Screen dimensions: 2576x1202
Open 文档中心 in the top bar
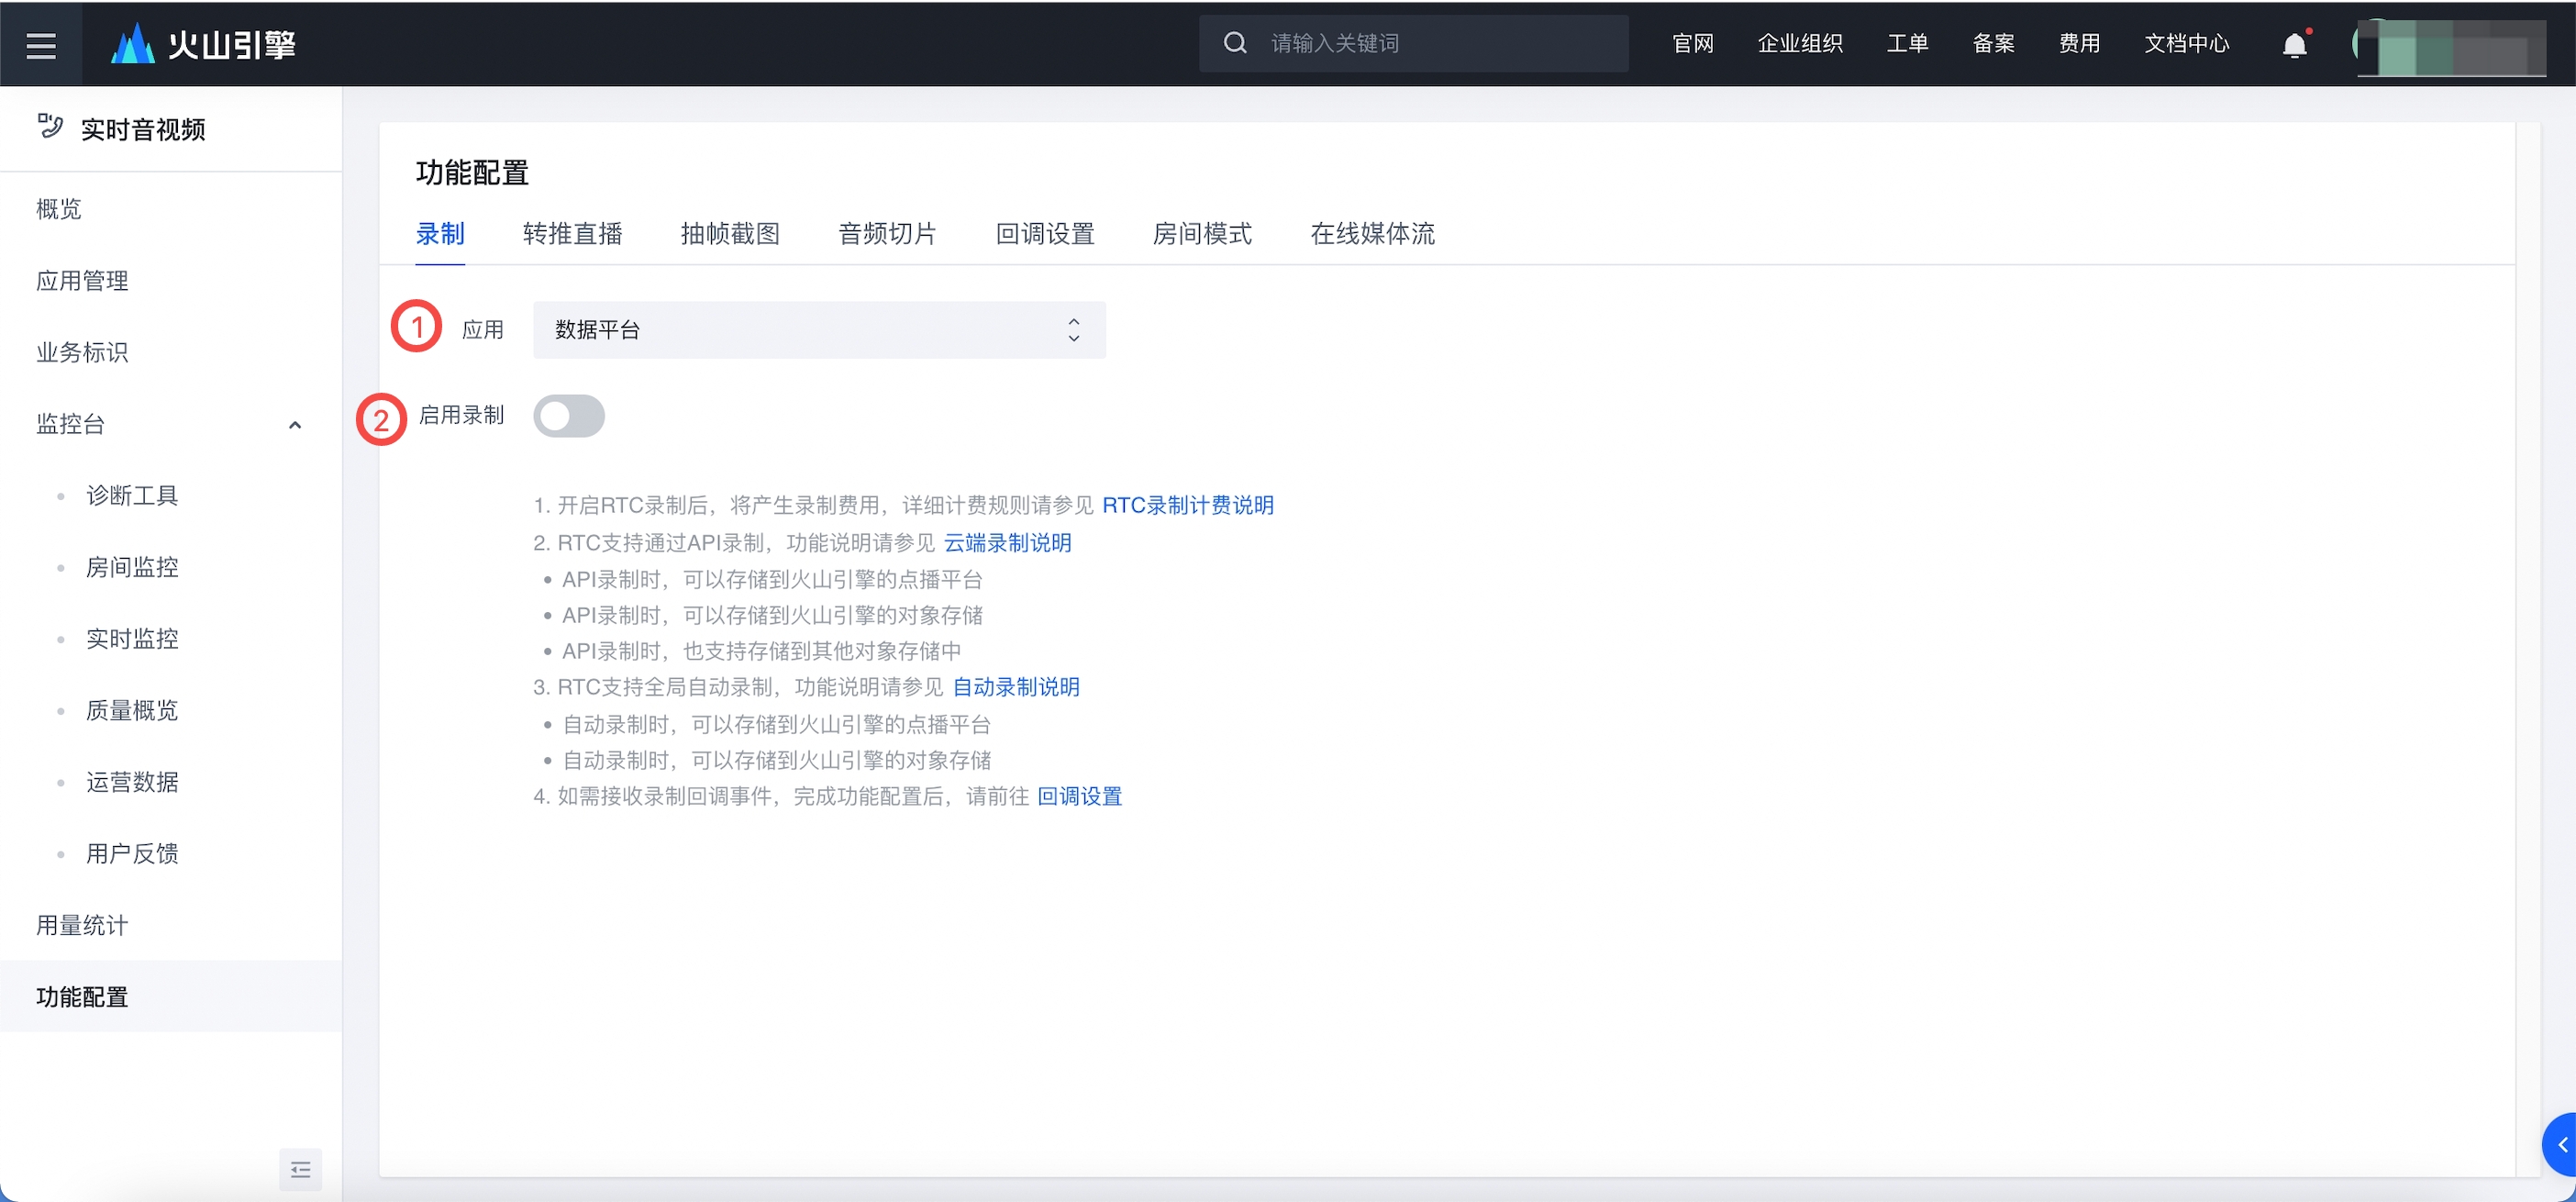(x=2187, y=43)
